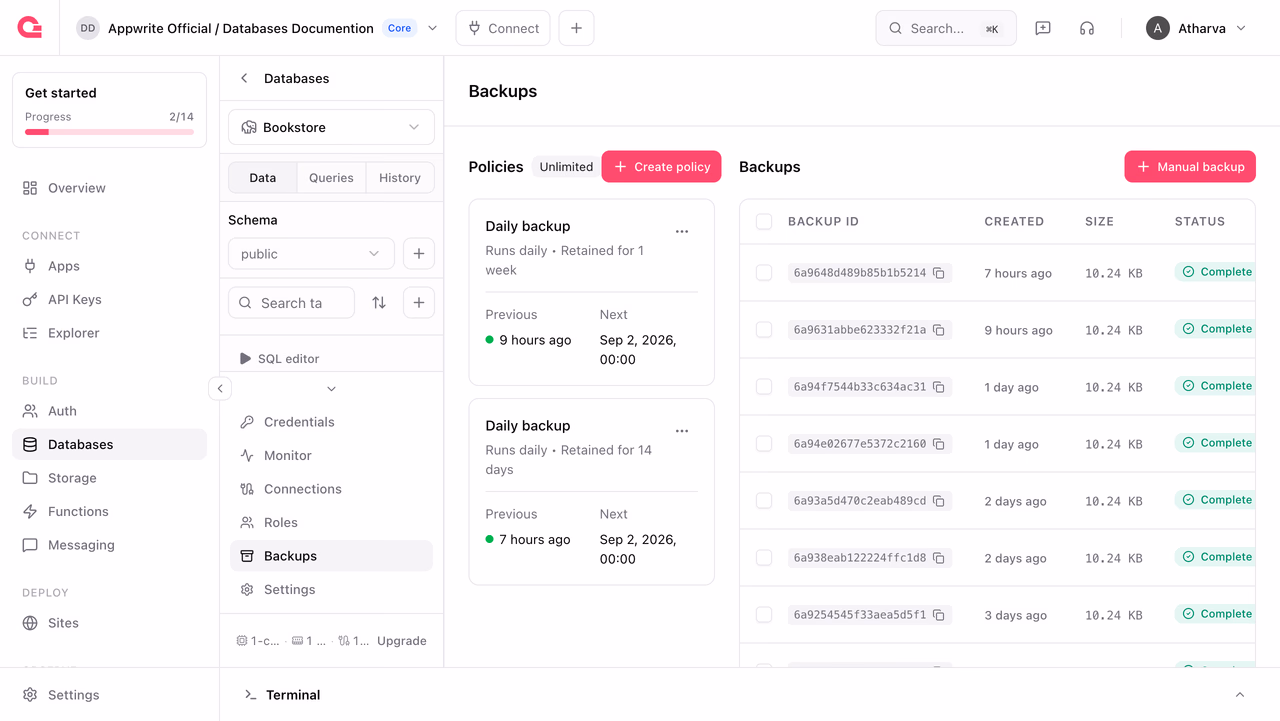This screenshot has width=1280, height=721.
Task: Go to Apps under Connect
Action: pos(109,266)
